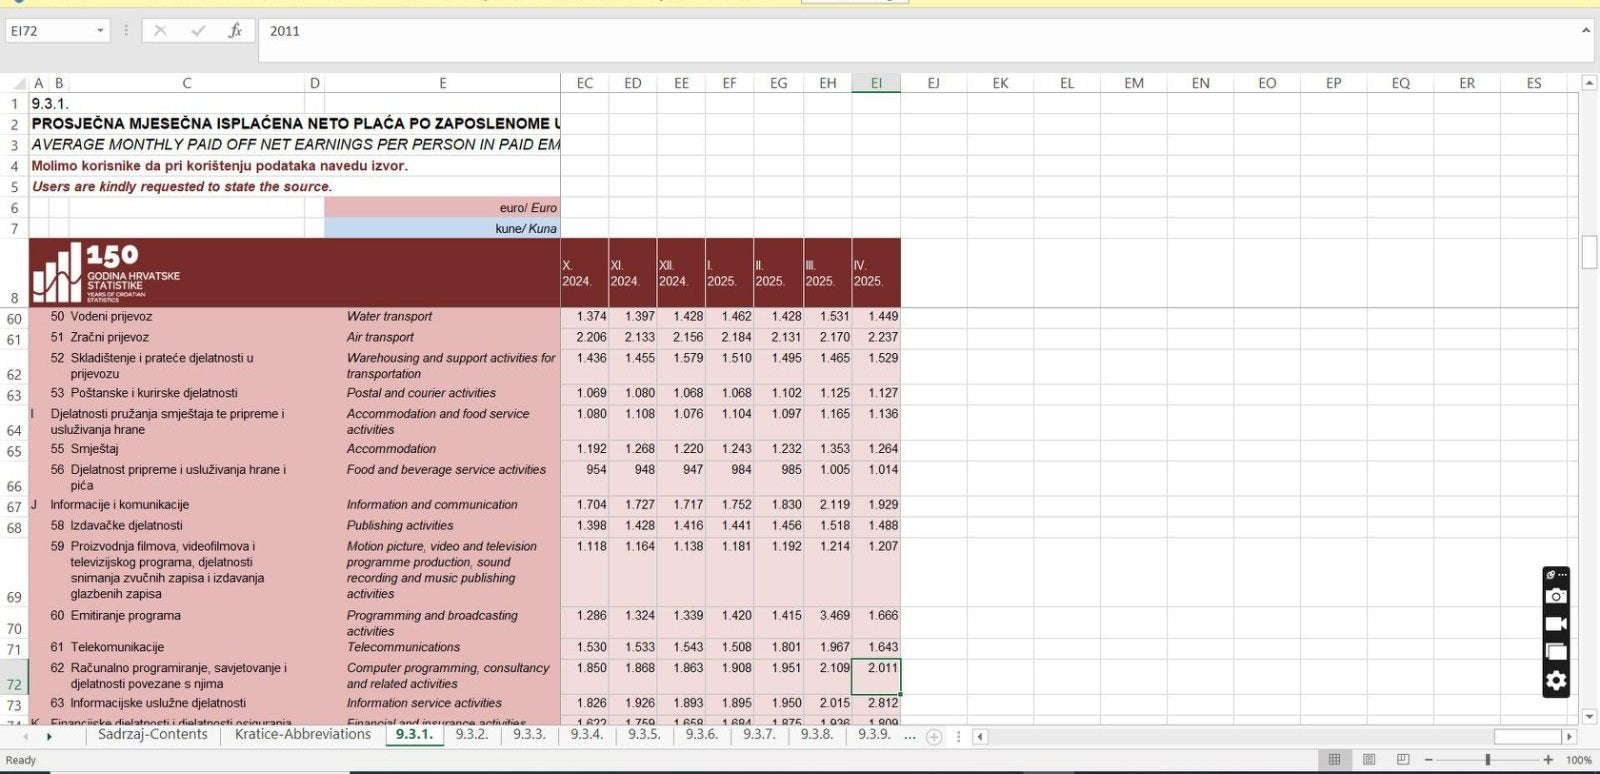
Task: Open Insert Function fx button
Action: pyautogui.click(x=235, y=31)
